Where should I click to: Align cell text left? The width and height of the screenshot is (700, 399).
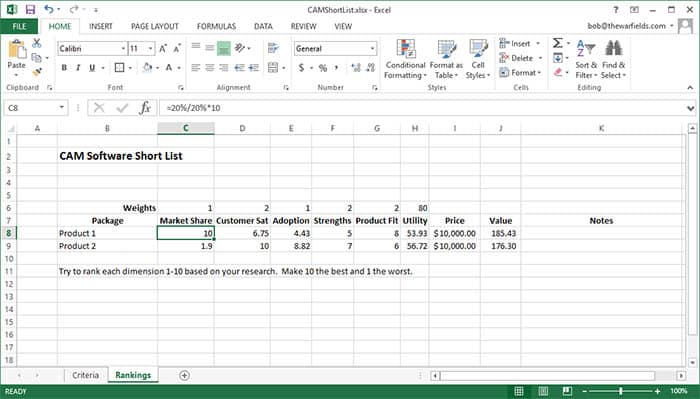[x=196, y=68]
